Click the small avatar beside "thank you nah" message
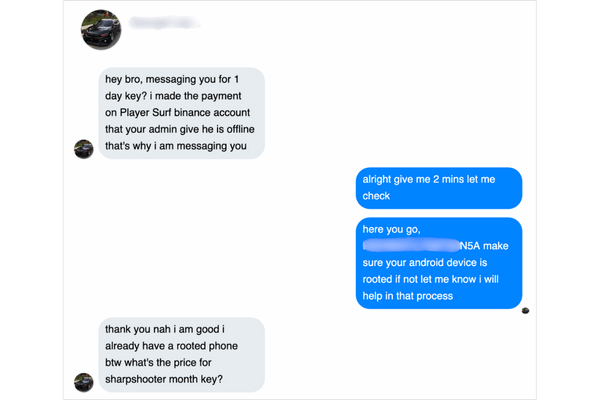 pos(84,381)
